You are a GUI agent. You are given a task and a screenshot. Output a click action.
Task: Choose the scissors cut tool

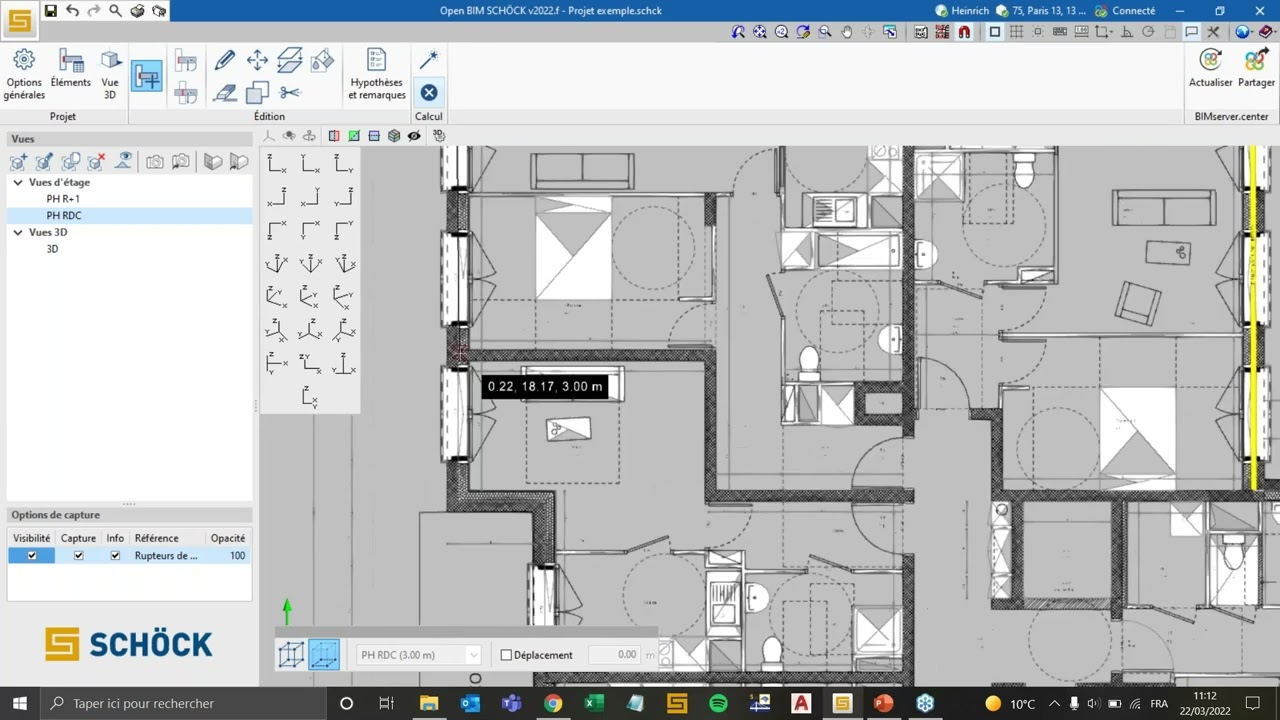290,93
